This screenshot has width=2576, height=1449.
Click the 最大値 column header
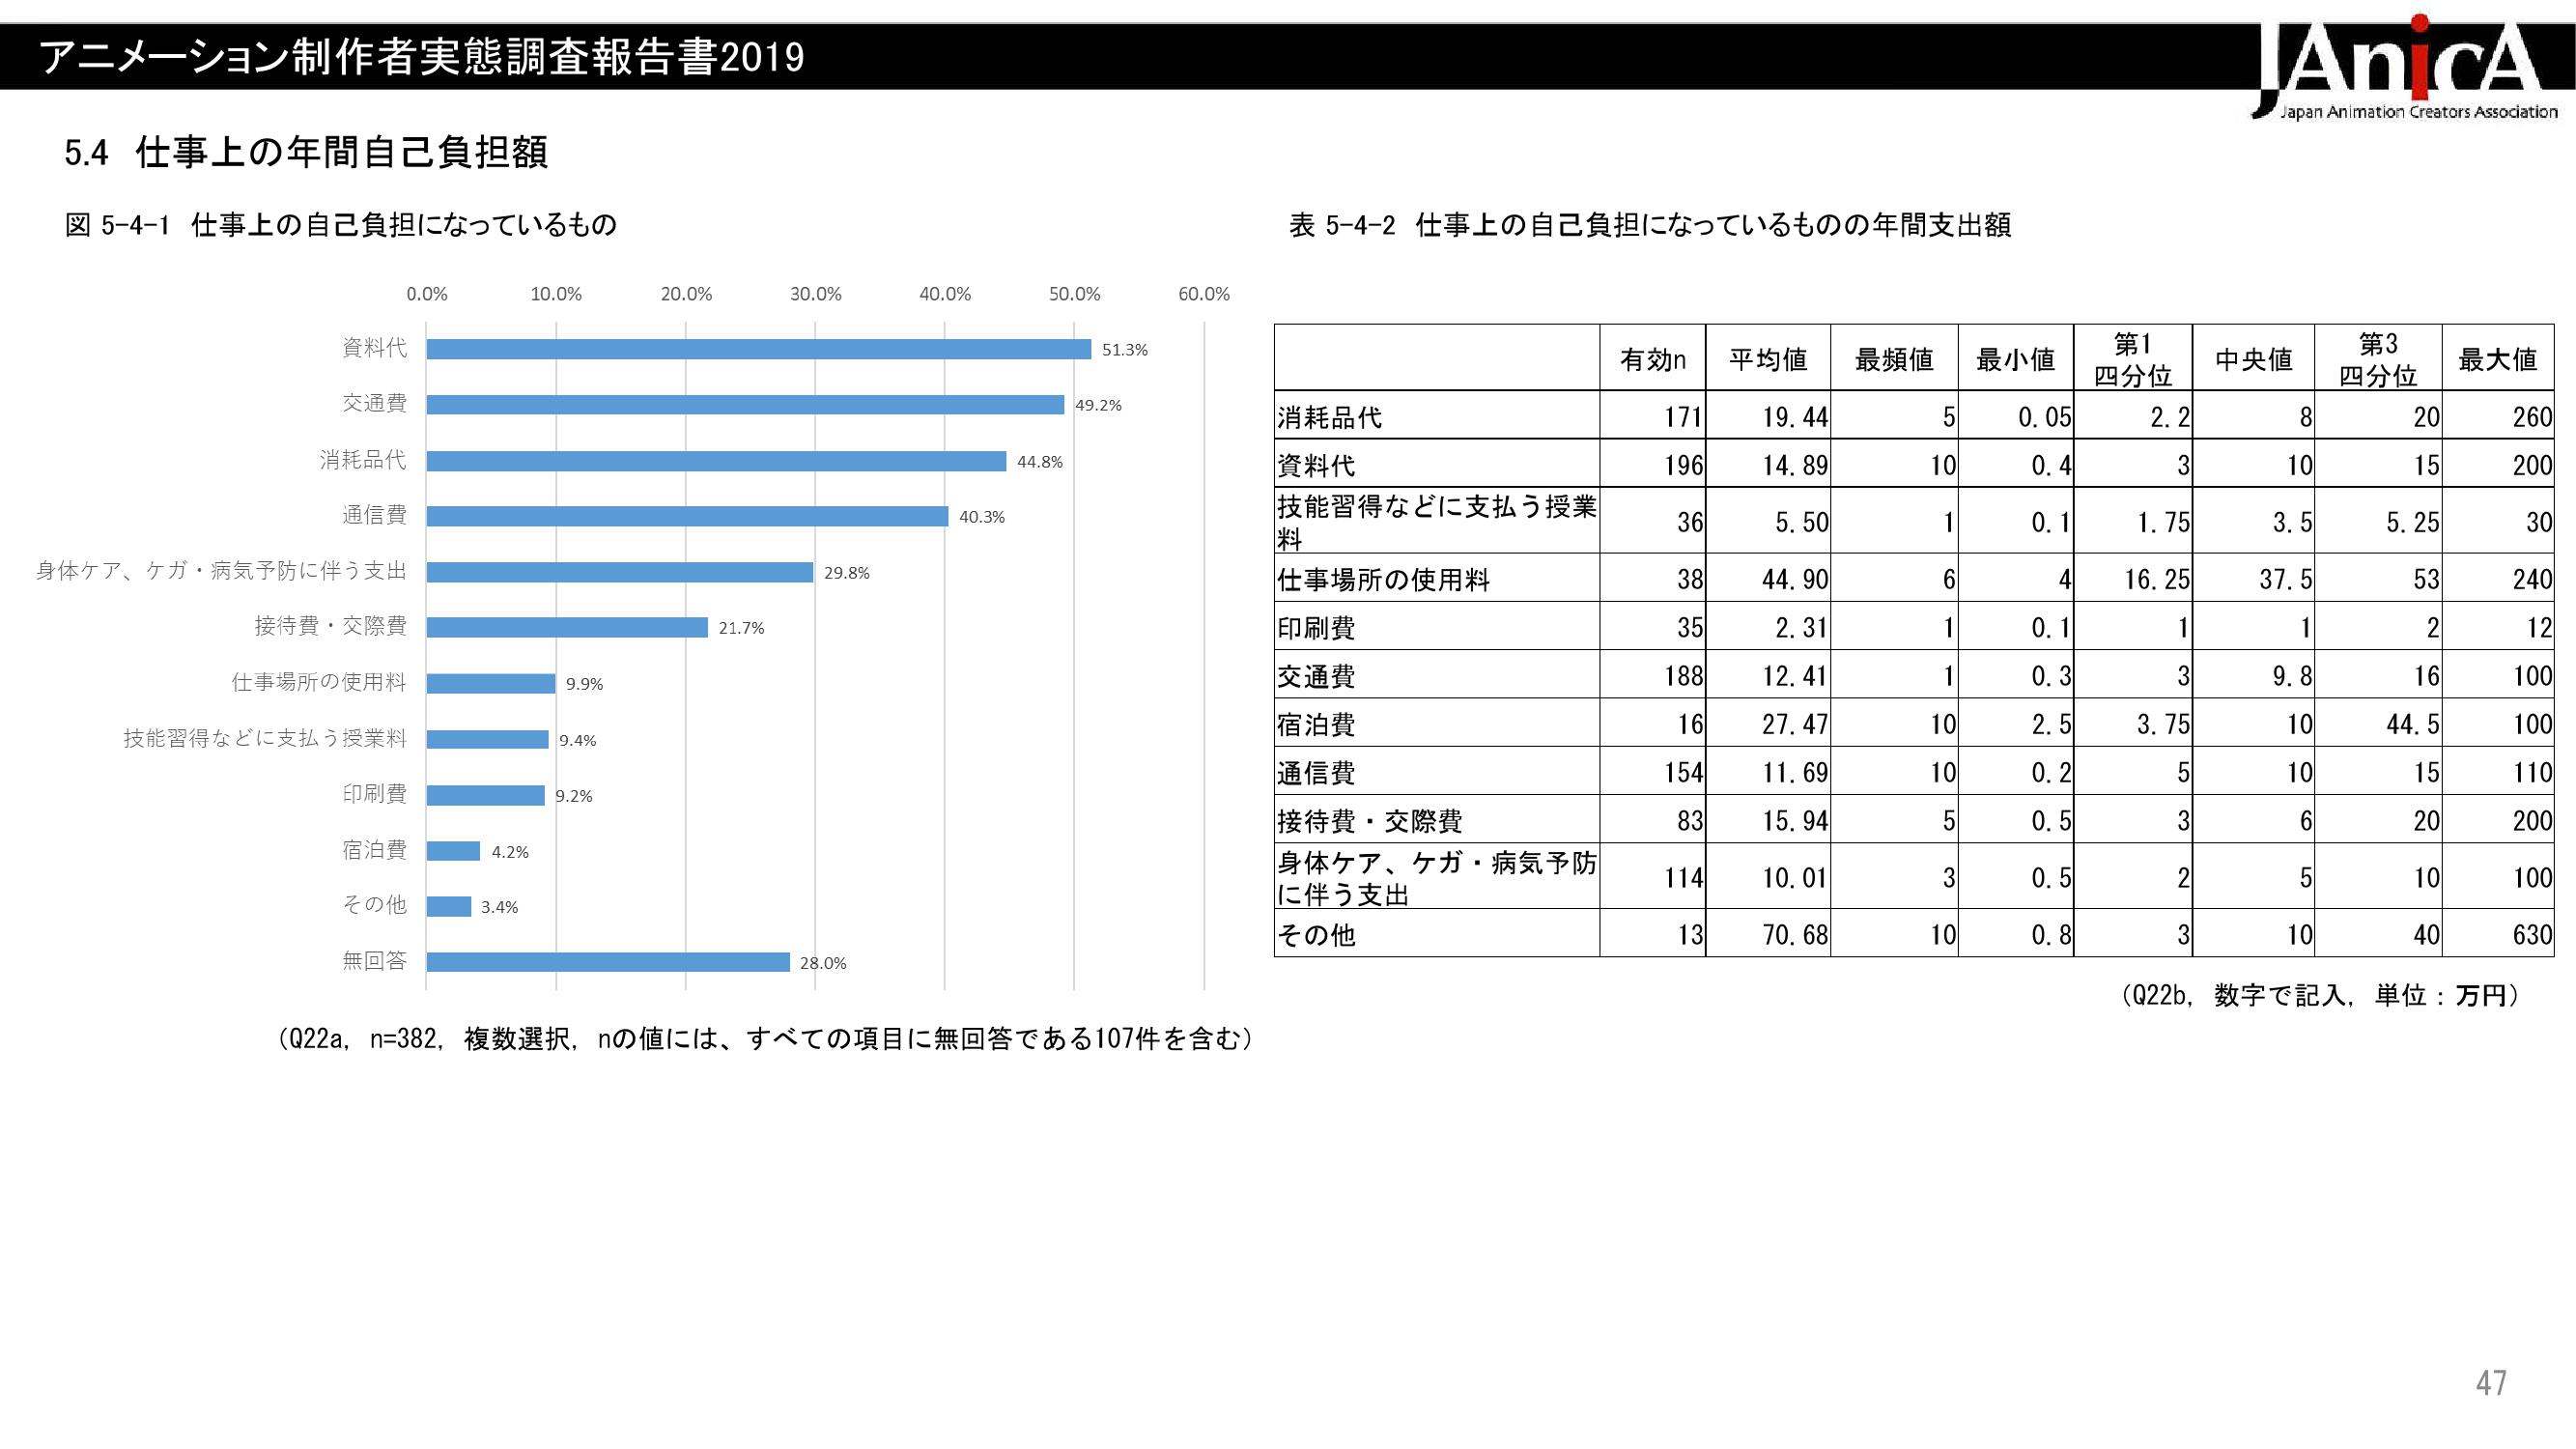(2496, 359)
